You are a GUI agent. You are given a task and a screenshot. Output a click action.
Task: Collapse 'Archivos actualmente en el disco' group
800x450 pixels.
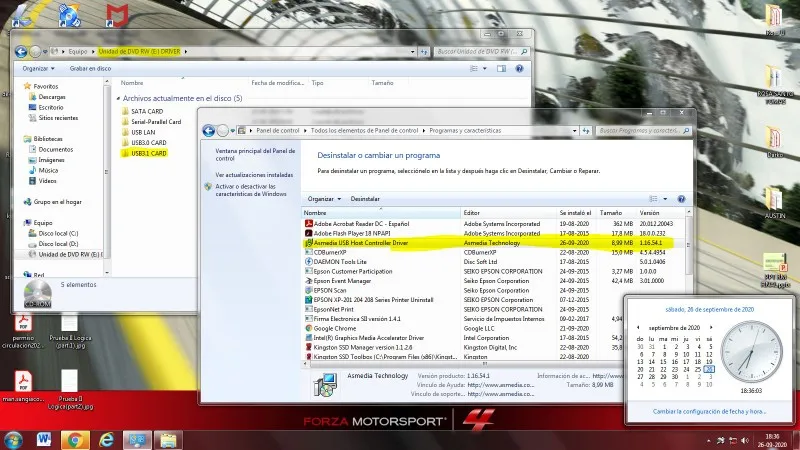[118, 98]
